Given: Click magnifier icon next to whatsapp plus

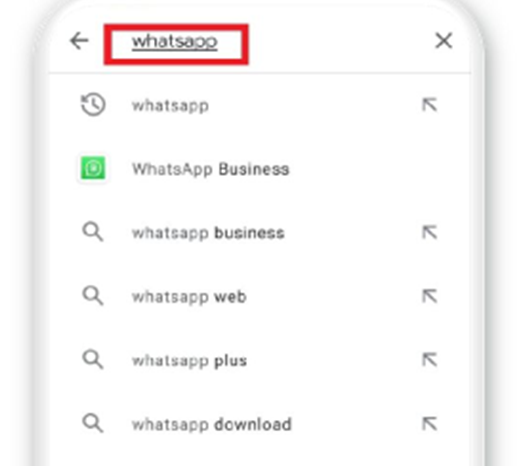Looking at the screenshot, I should [93, 360].
